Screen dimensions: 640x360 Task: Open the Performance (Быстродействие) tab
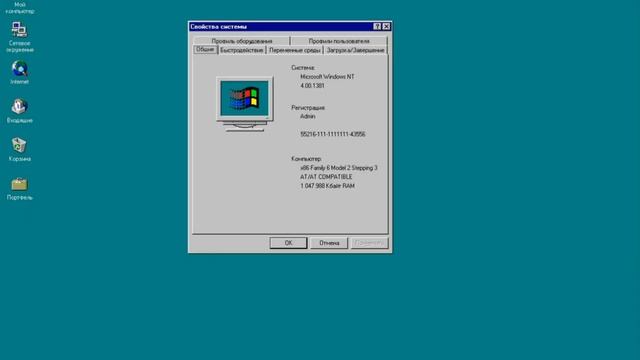242,50
